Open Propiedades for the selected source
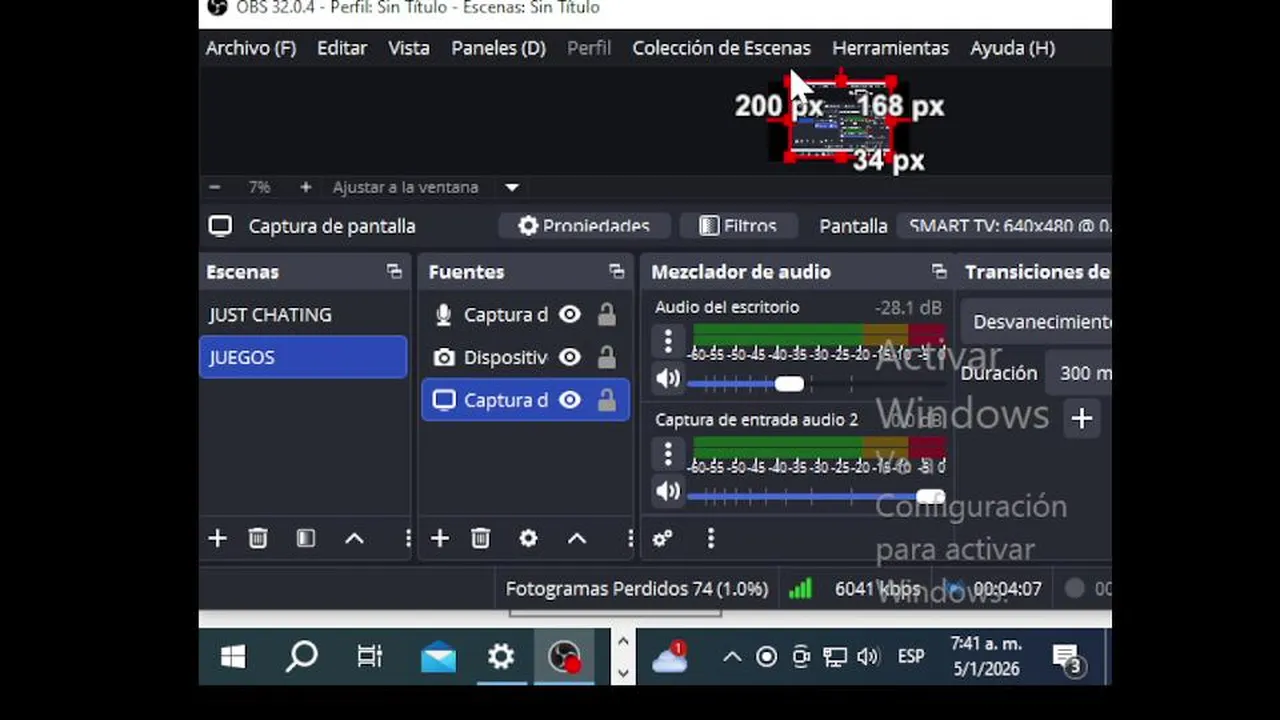Screen dimensions: 1280x720 pos(584,226)
